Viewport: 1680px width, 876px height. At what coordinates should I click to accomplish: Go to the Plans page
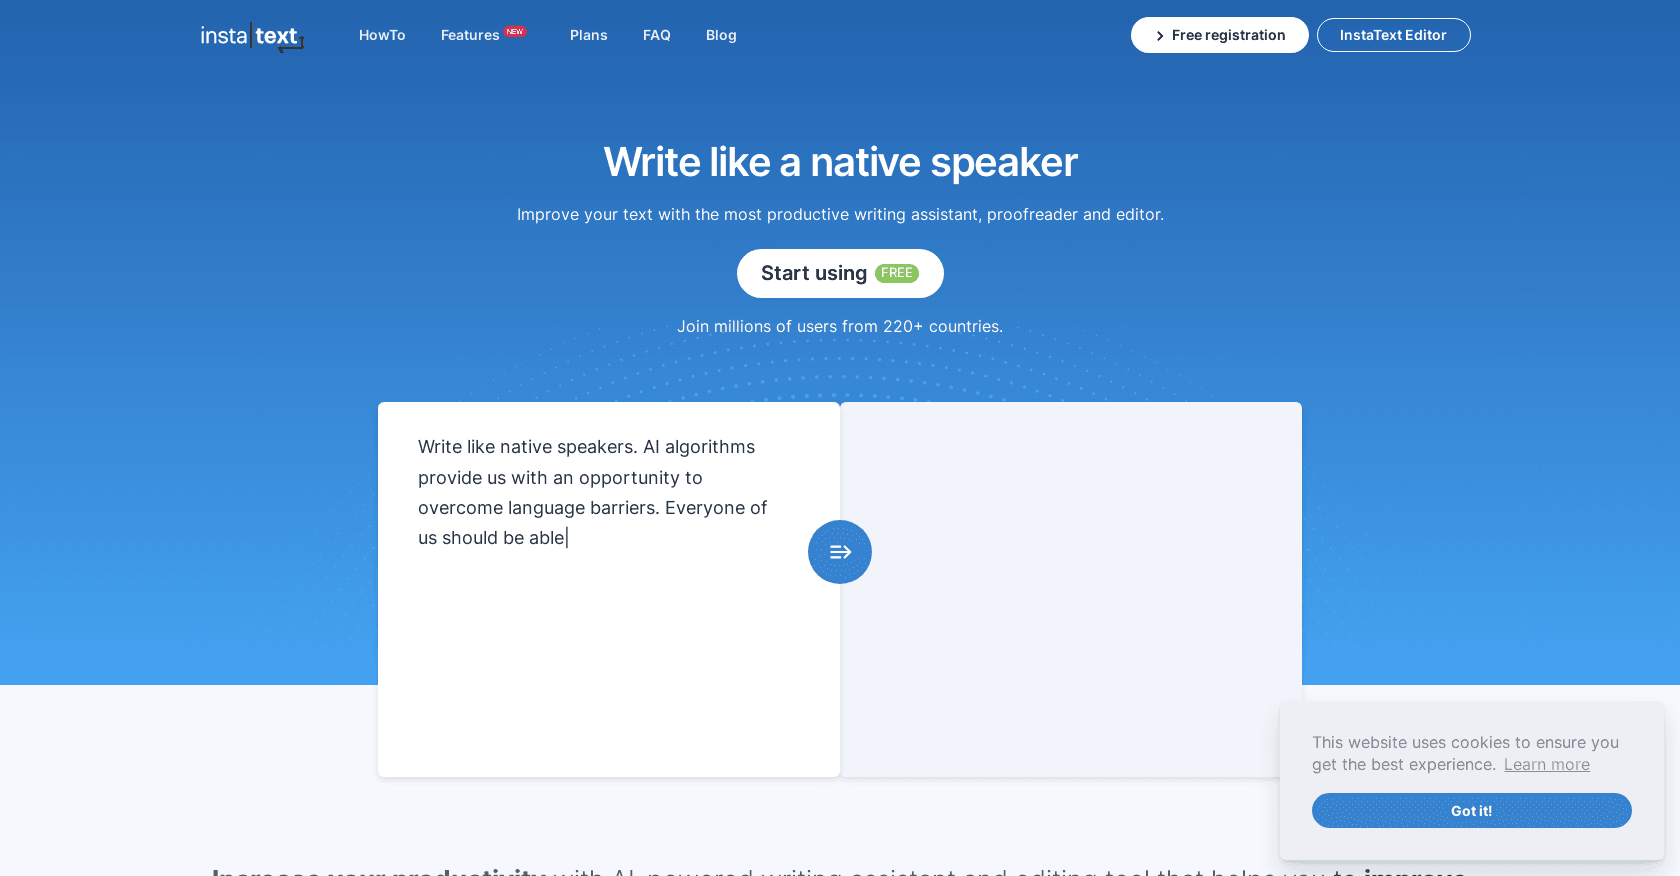(589, 35)
